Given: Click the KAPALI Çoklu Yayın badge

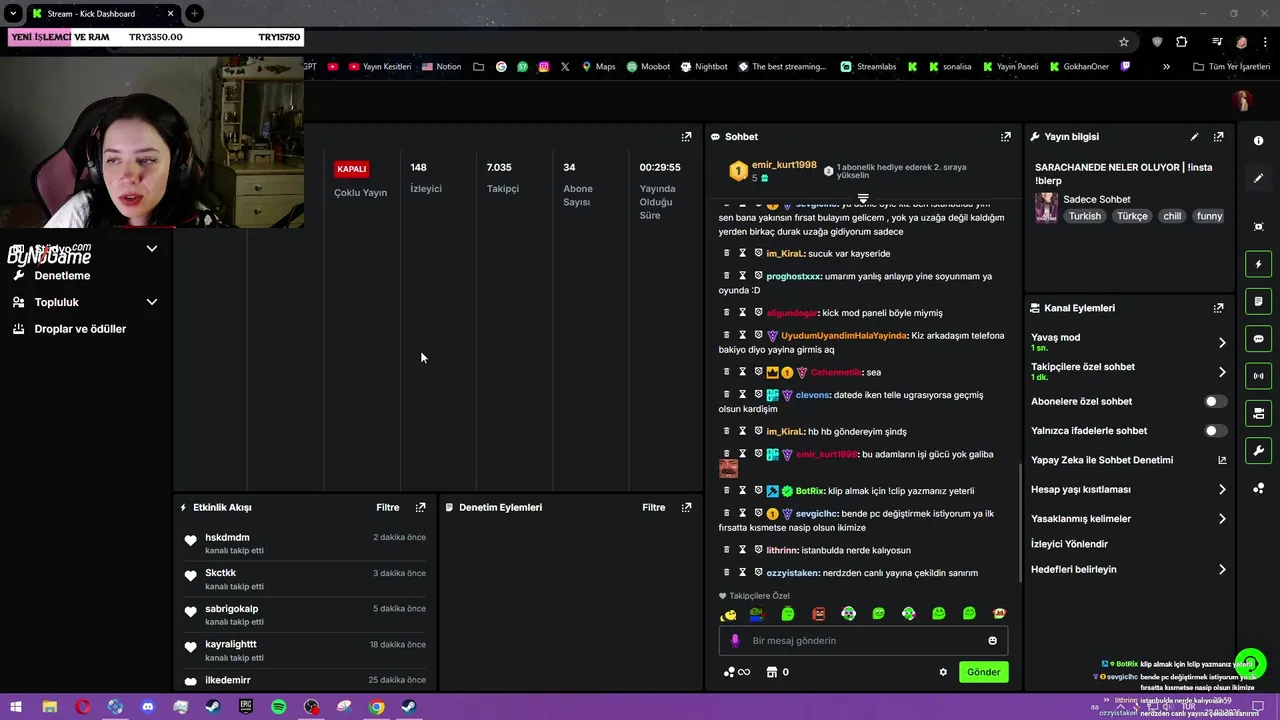Looking at the screenshot, I should click(352, 169).
